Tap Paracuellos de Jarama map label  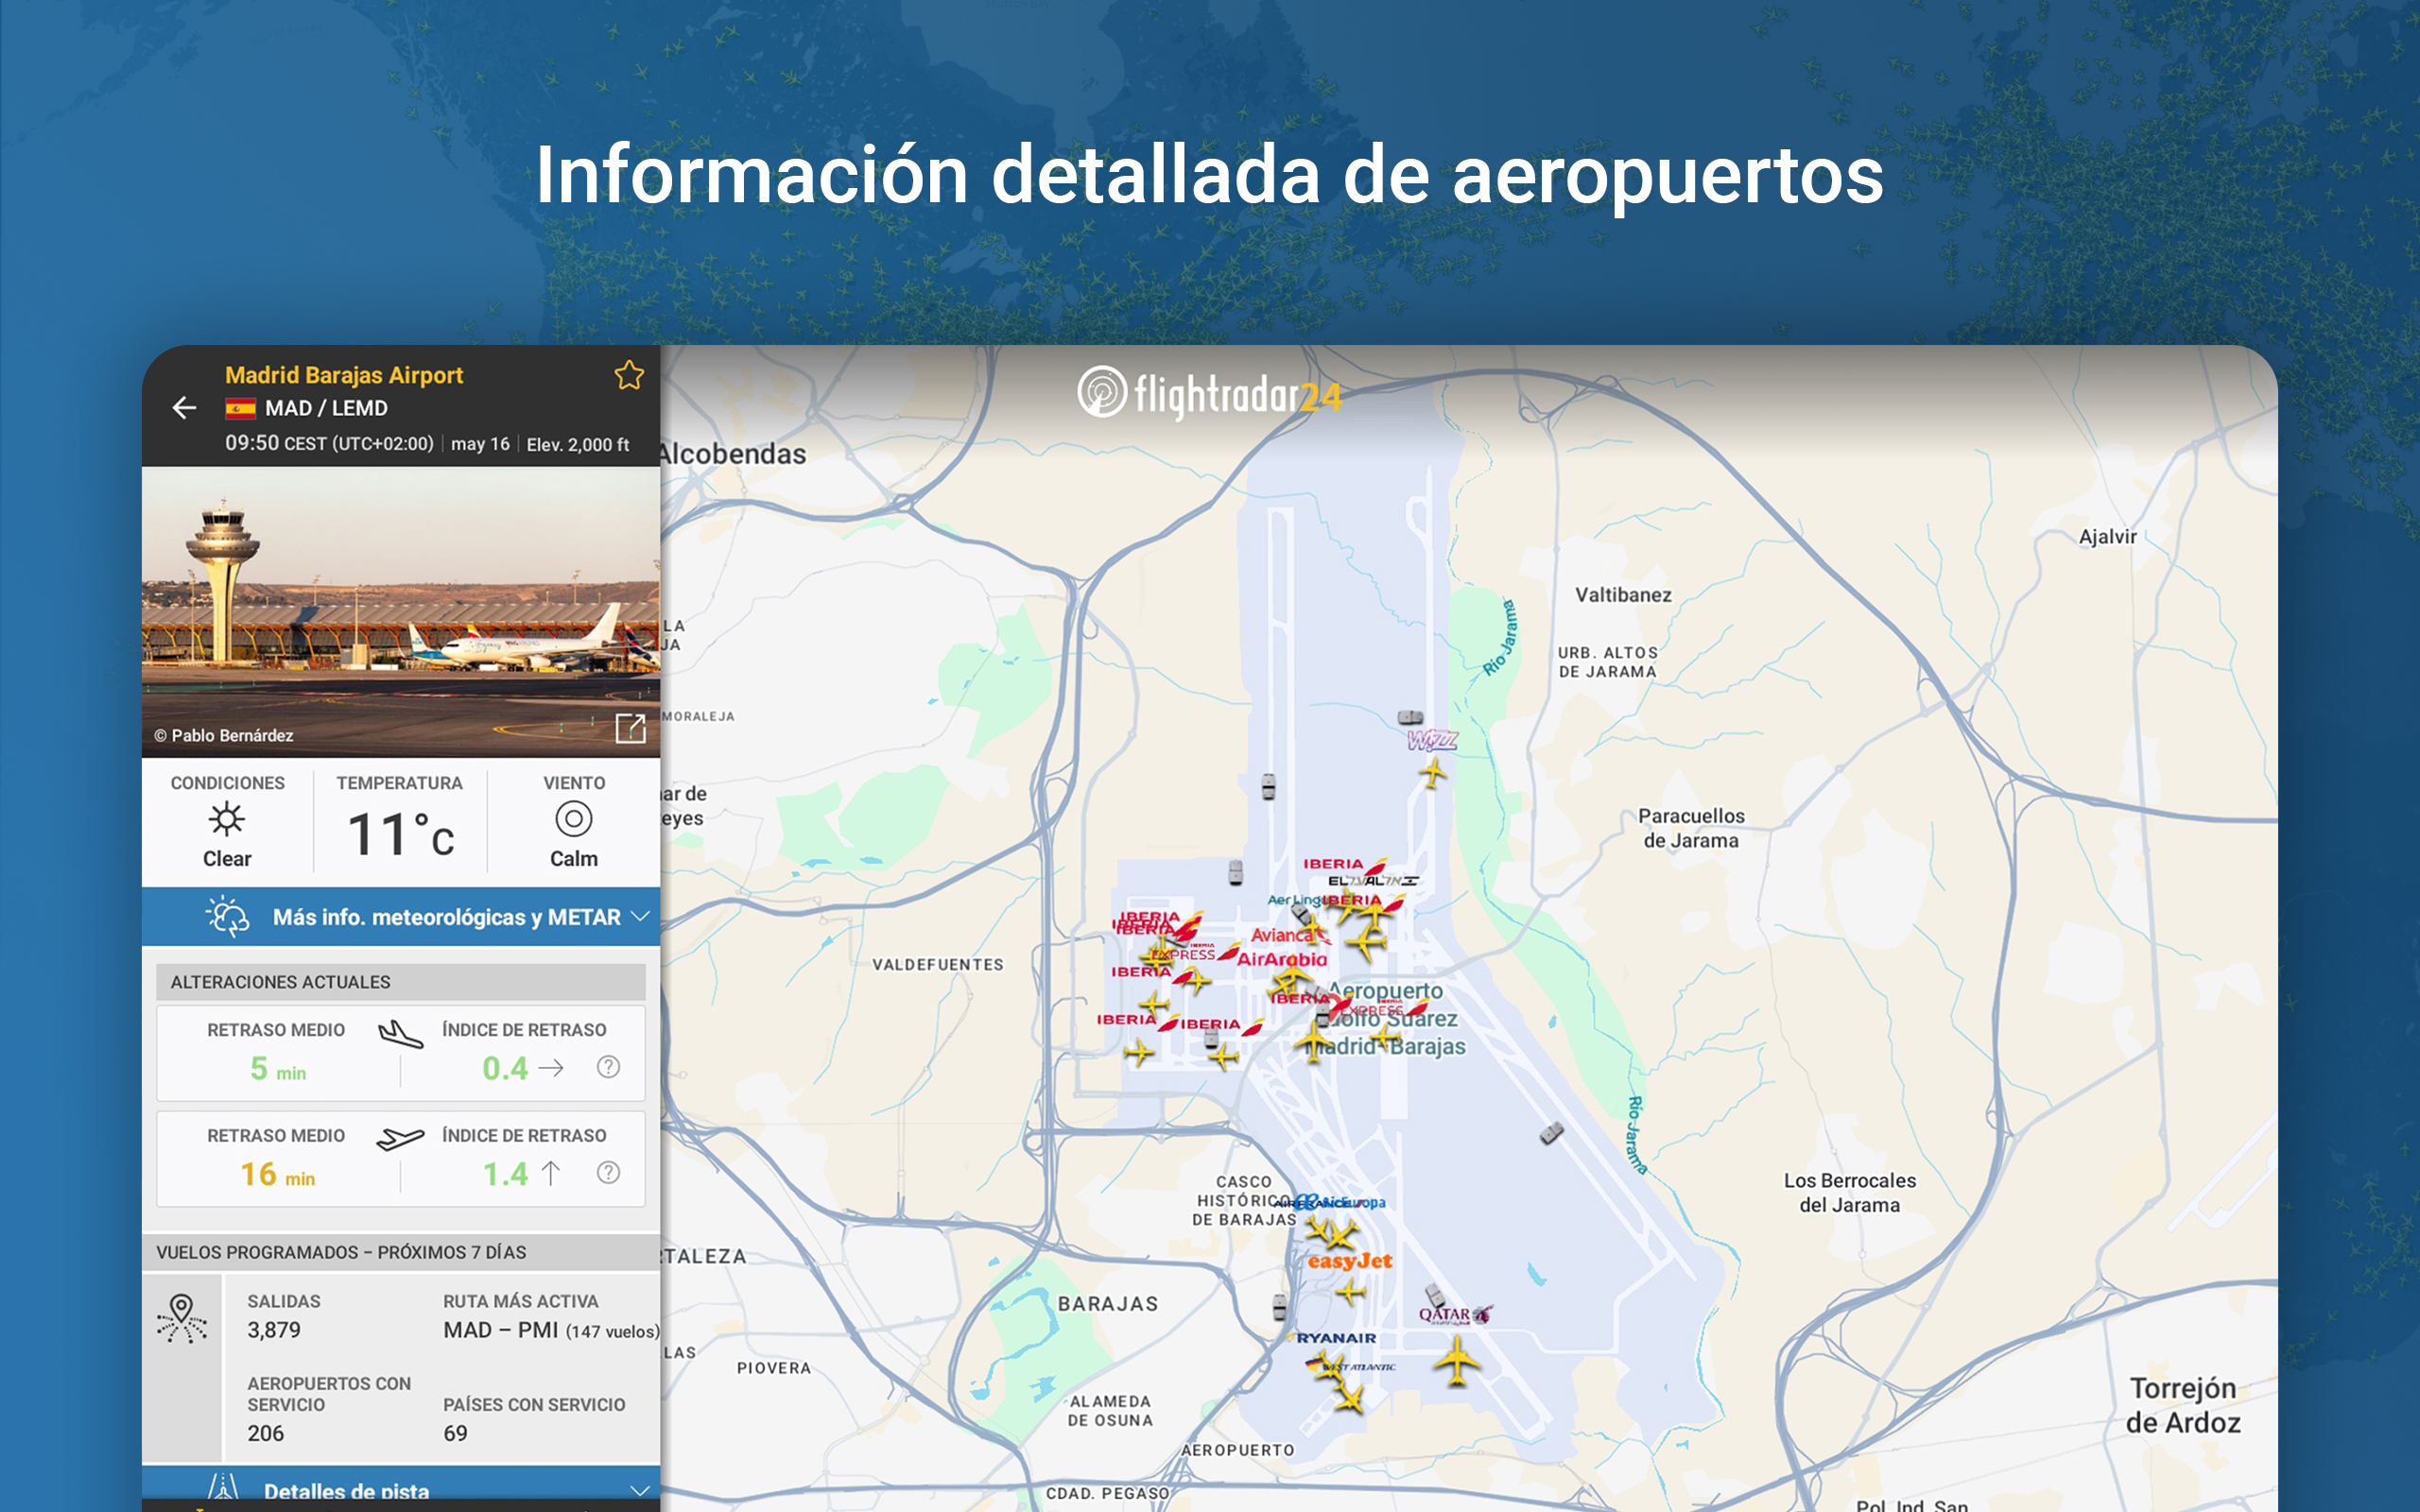(1691, 828)
